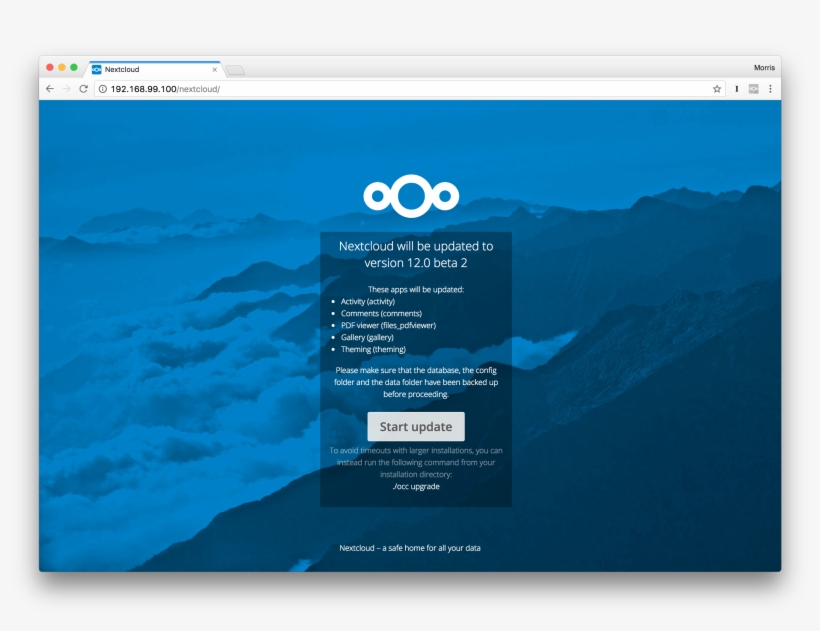
Task: Select the ./occ upgrade command text
Action: tap(419, 486)
